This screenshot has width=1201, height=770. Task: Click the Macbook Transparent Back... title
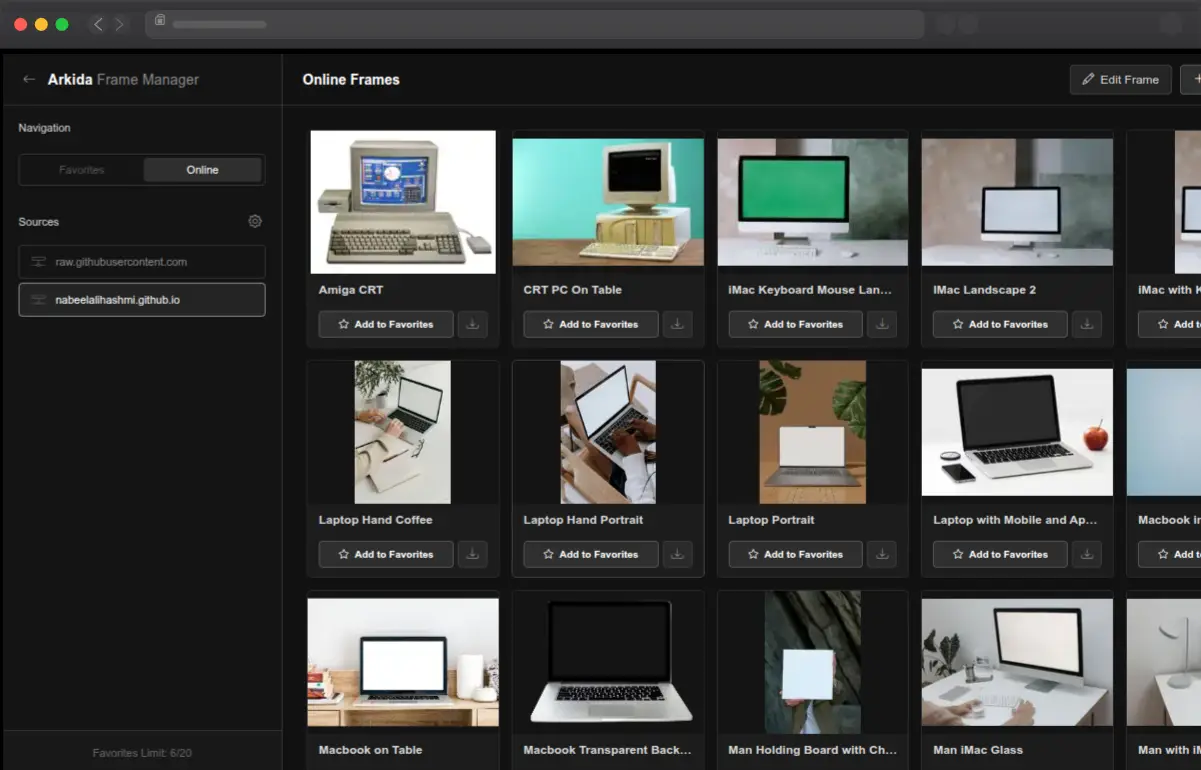pos(608,750)
